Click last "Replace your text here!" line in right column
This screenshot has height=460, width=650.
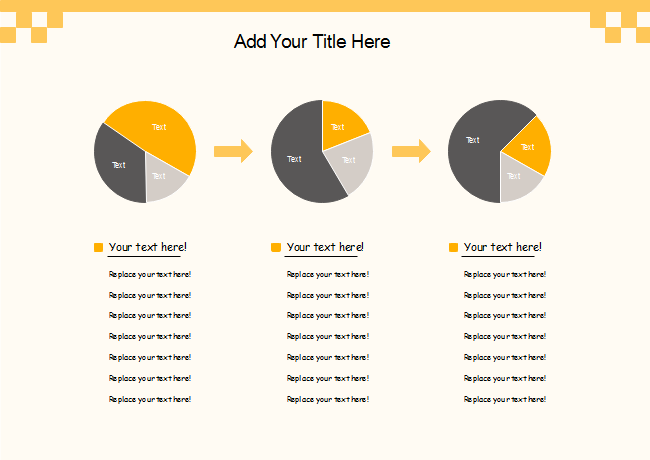505,399
